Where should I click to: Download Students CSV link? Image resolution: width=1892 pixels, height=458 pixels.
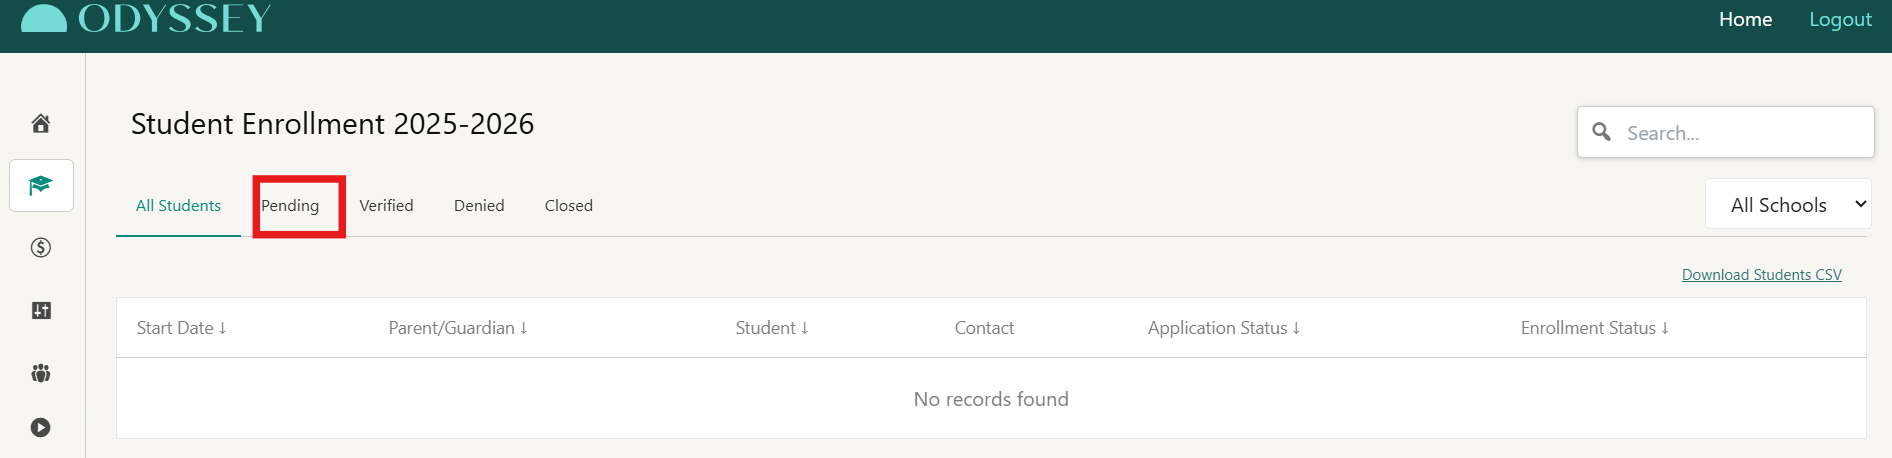click(x=1761, y=275)
